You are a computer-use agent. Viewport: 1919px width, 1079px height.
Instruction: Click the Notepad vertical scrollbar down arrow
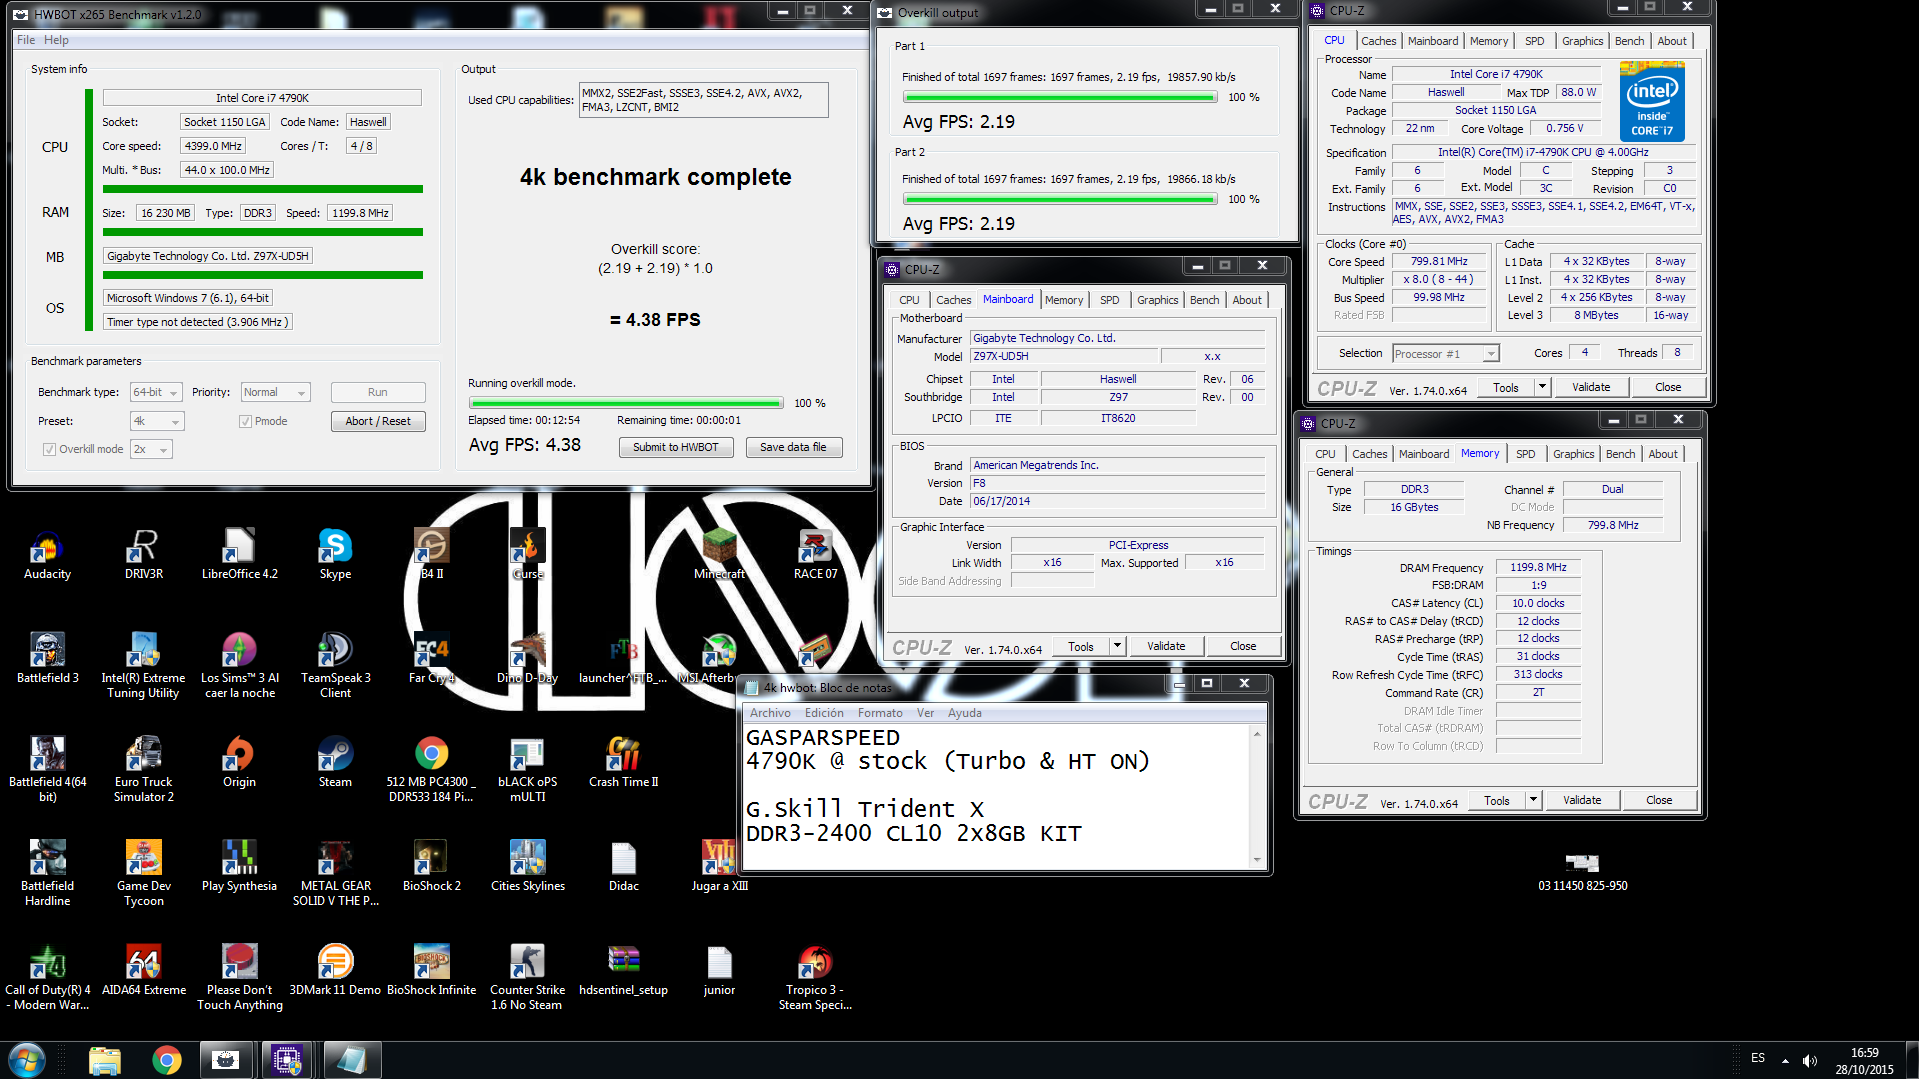click(x=1258, y=860)
